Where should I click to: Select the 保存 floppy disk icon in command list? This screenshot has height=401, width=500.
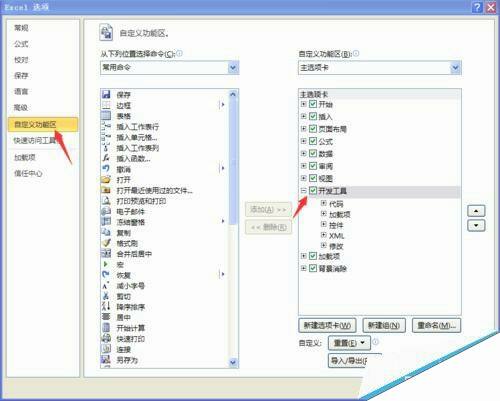[106, 94]
